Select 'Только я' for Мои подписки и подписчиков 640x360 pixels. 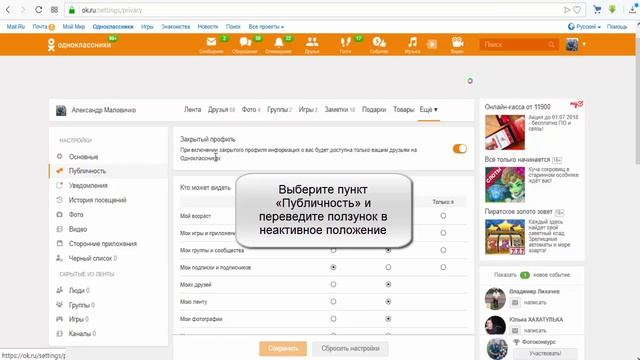pos(443,267)
